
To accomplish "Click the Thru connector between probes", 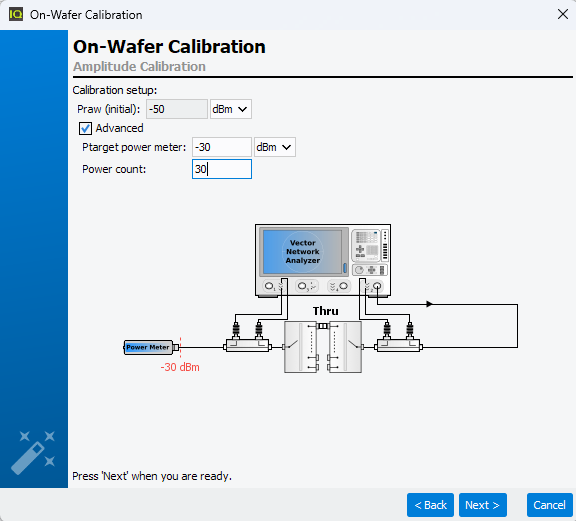I will point(323,326).
